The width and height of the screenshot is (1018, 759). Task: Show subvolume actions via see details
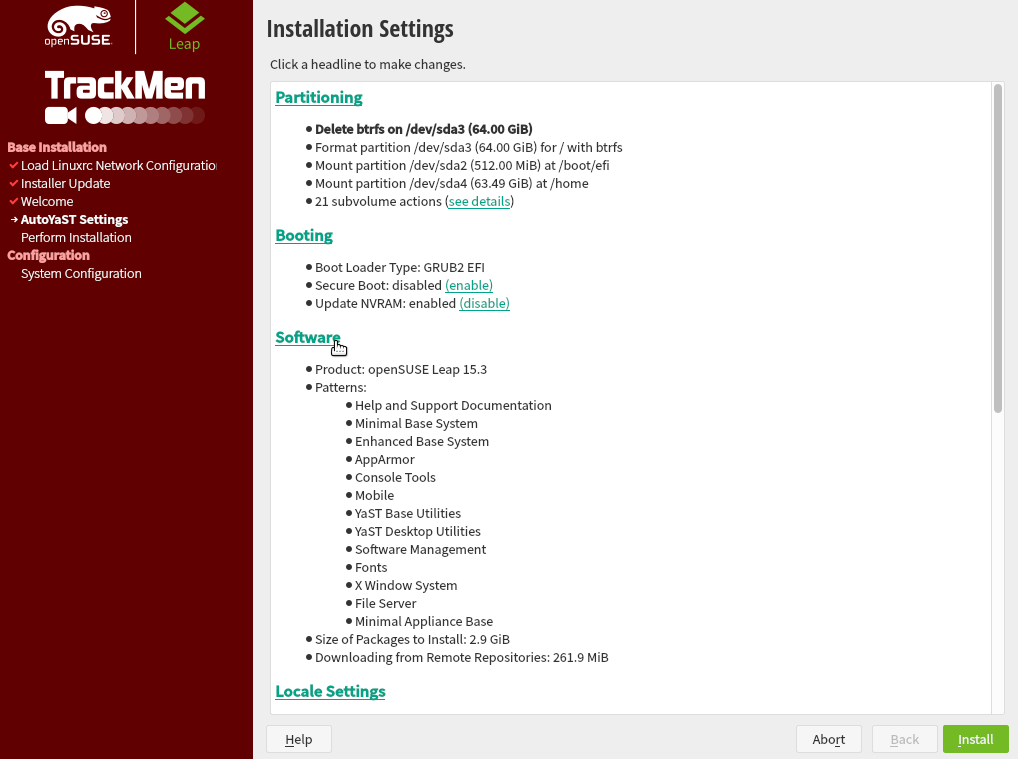479,201
